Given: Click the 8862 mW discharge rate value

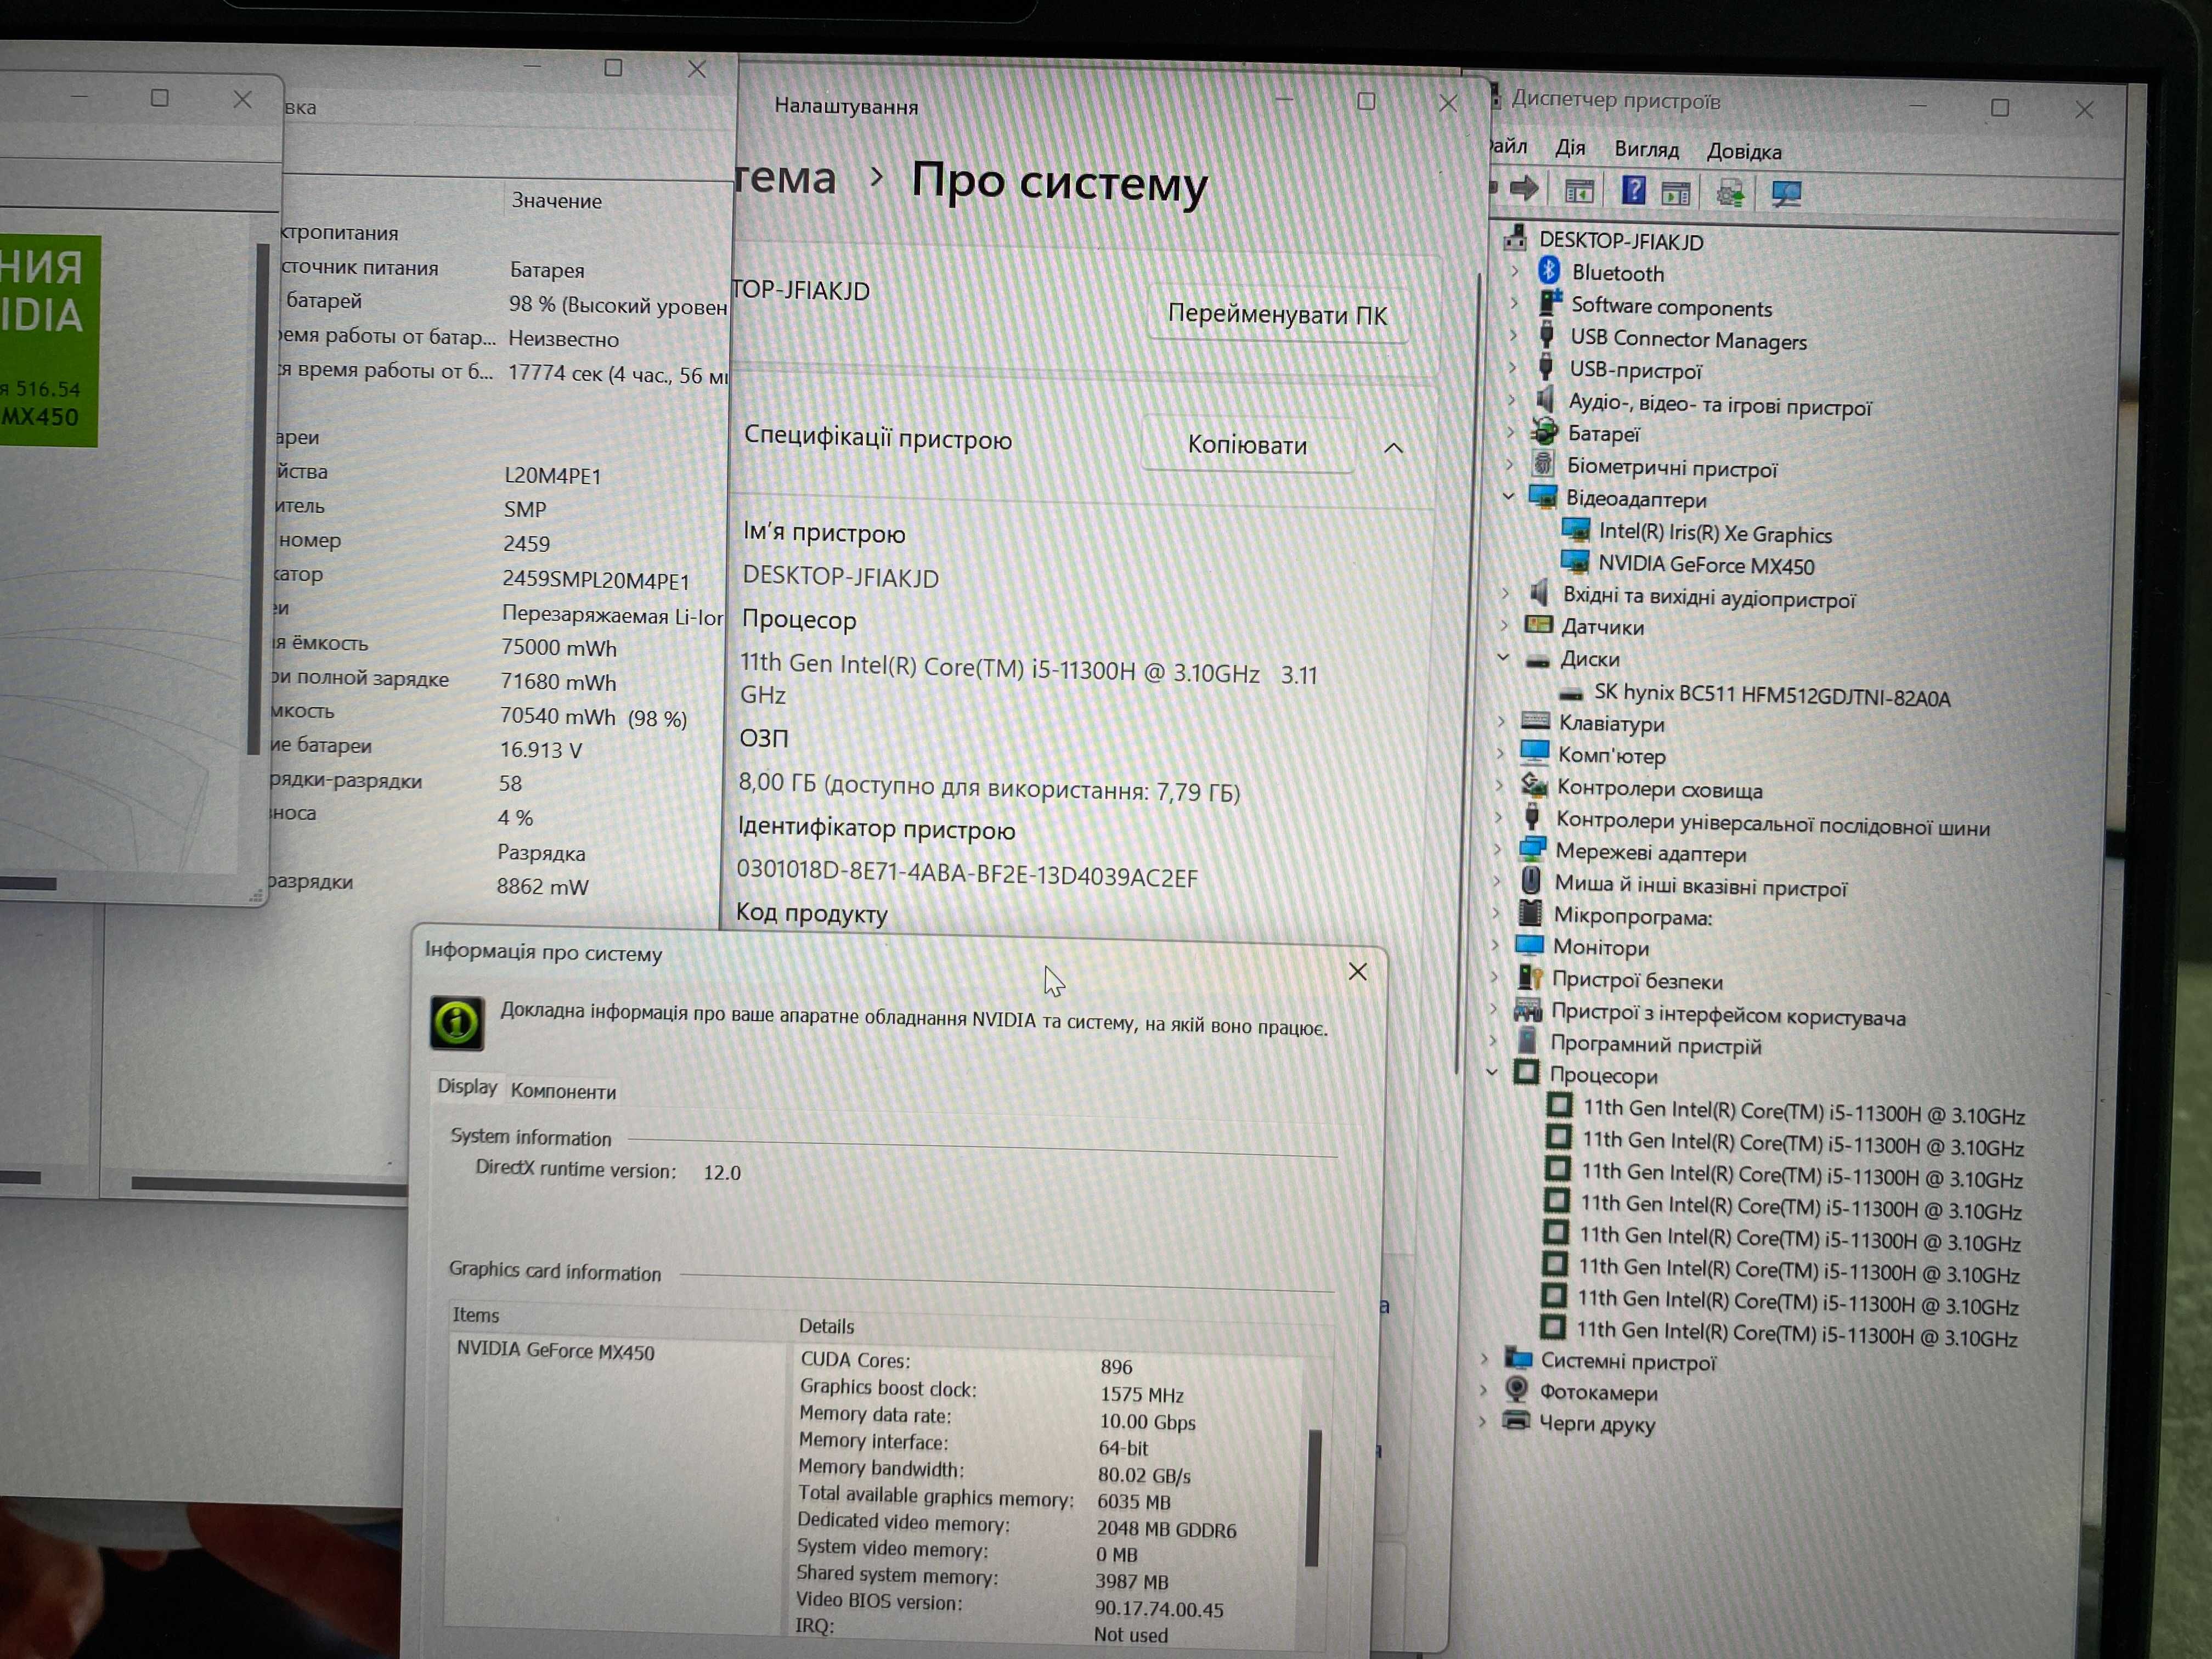Looking at the screenshot, I should 542,886.
